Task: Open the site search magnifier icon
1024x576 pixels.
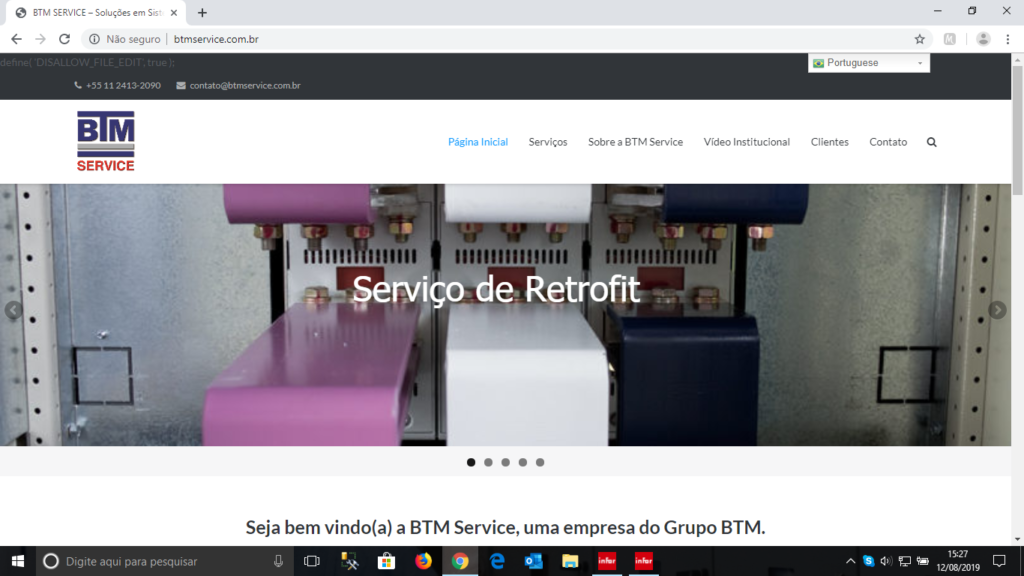Action: pyautogui.click(x=931, y=142)
